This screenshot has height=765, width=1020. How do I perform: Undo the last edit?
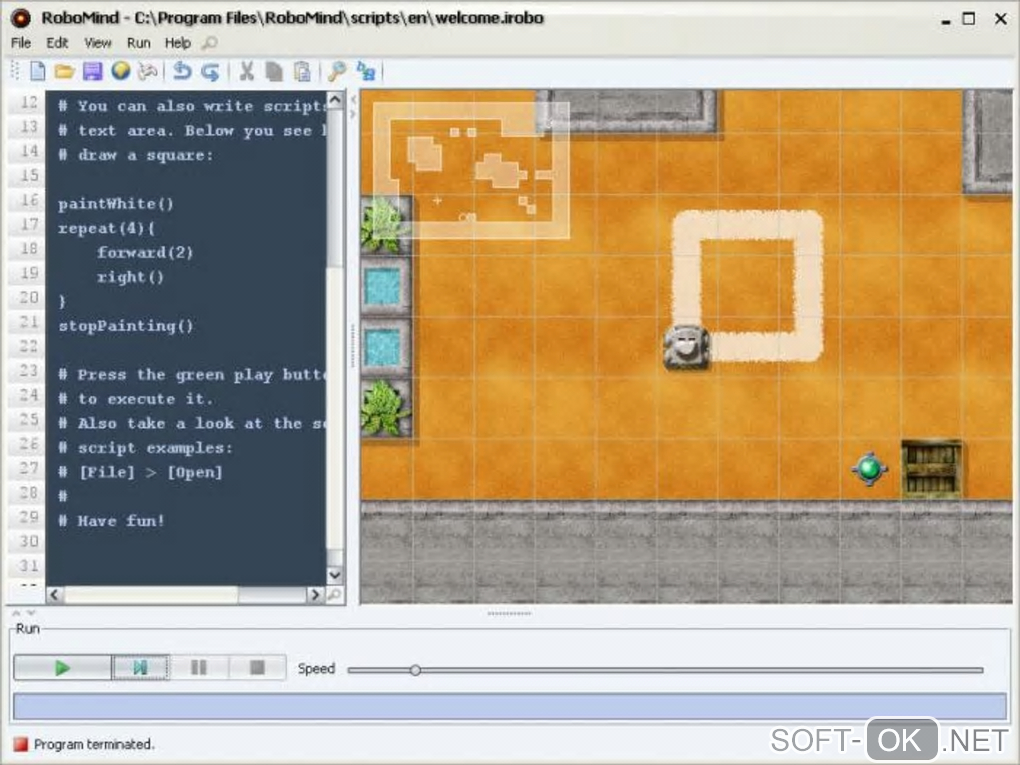pyautogui.click(x=182, y=71)
